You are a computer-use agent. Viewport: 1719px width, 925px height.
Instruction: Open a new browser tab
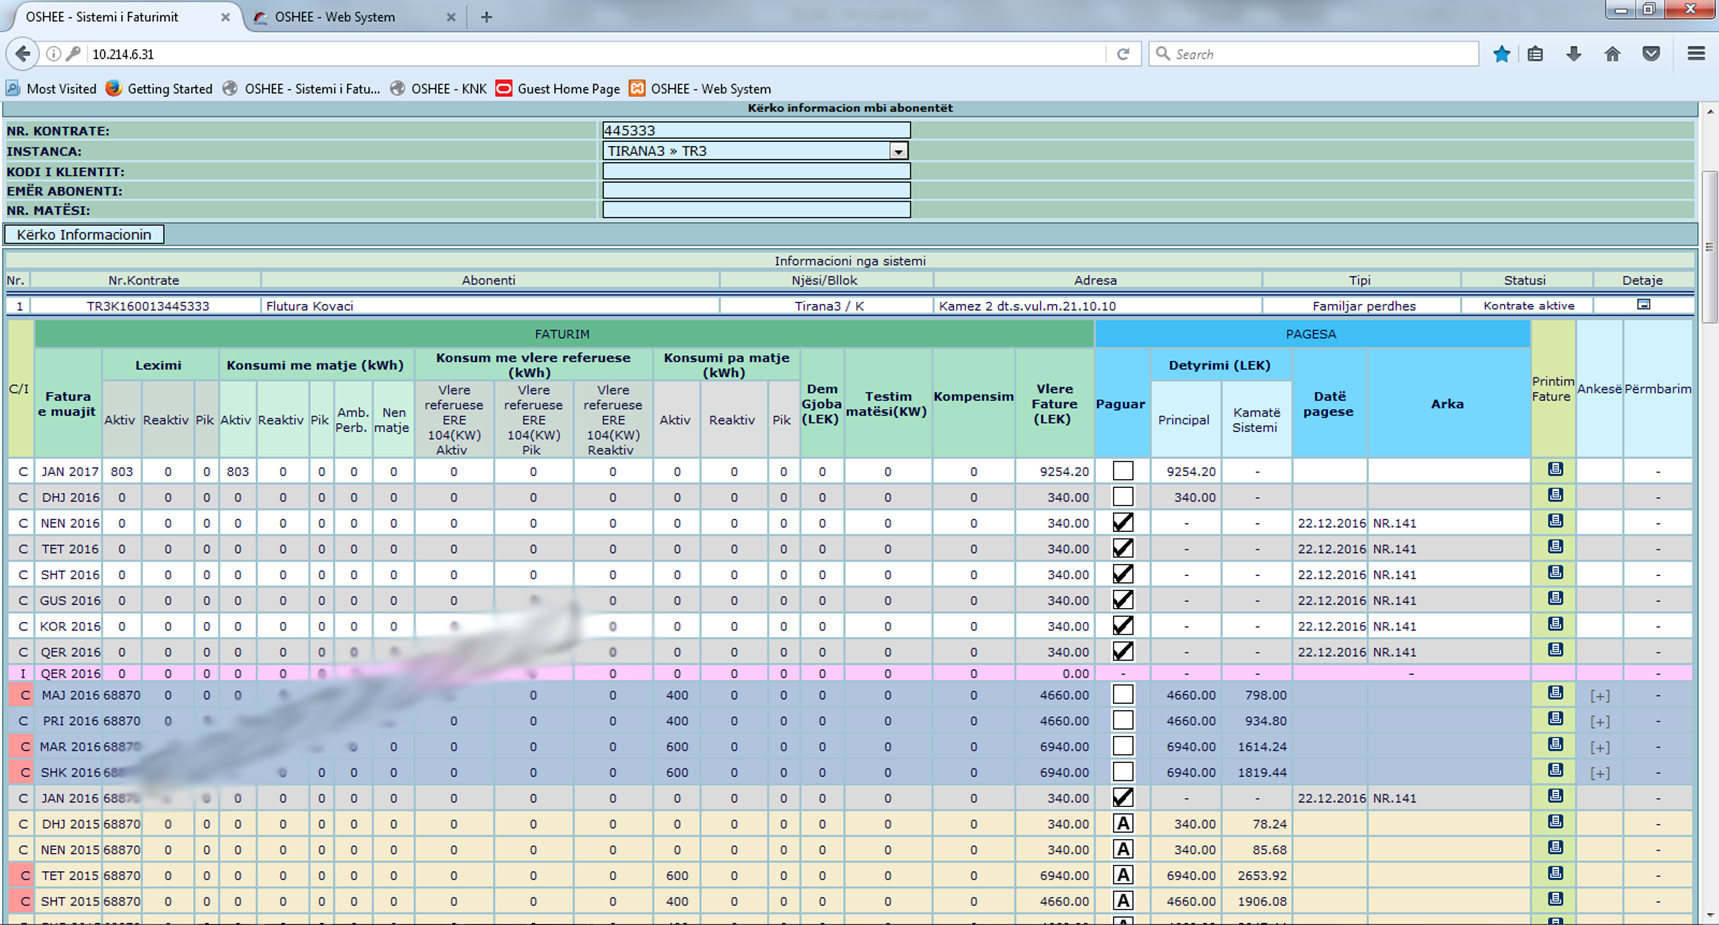486,17
